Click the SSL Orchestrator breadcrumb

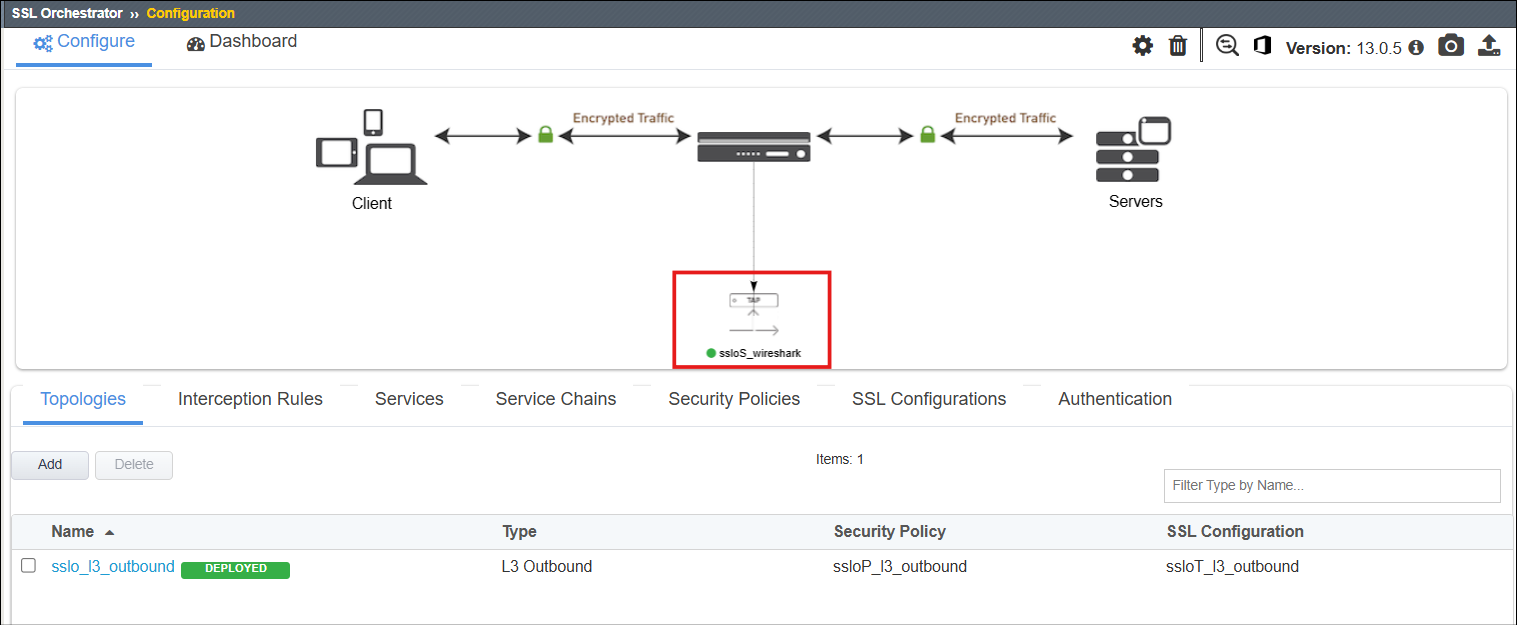click(x=67, y=13)
